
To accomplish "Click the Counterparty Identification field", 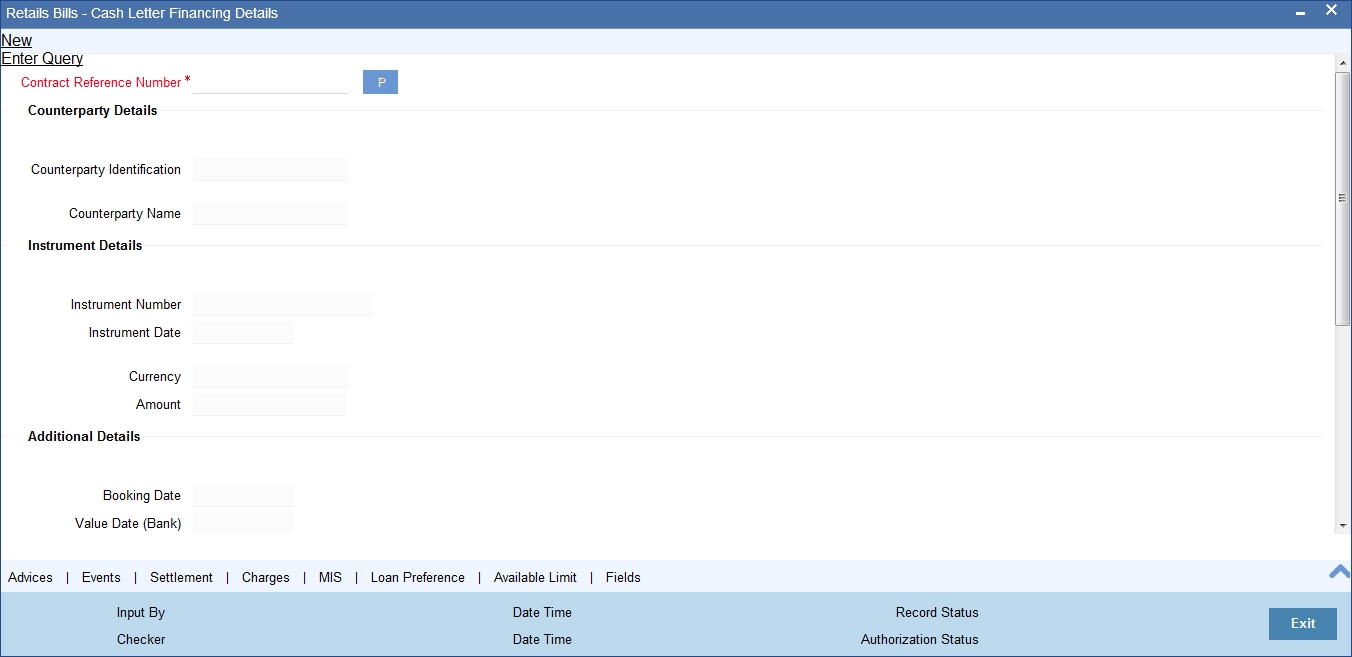I will pos(270,169).
